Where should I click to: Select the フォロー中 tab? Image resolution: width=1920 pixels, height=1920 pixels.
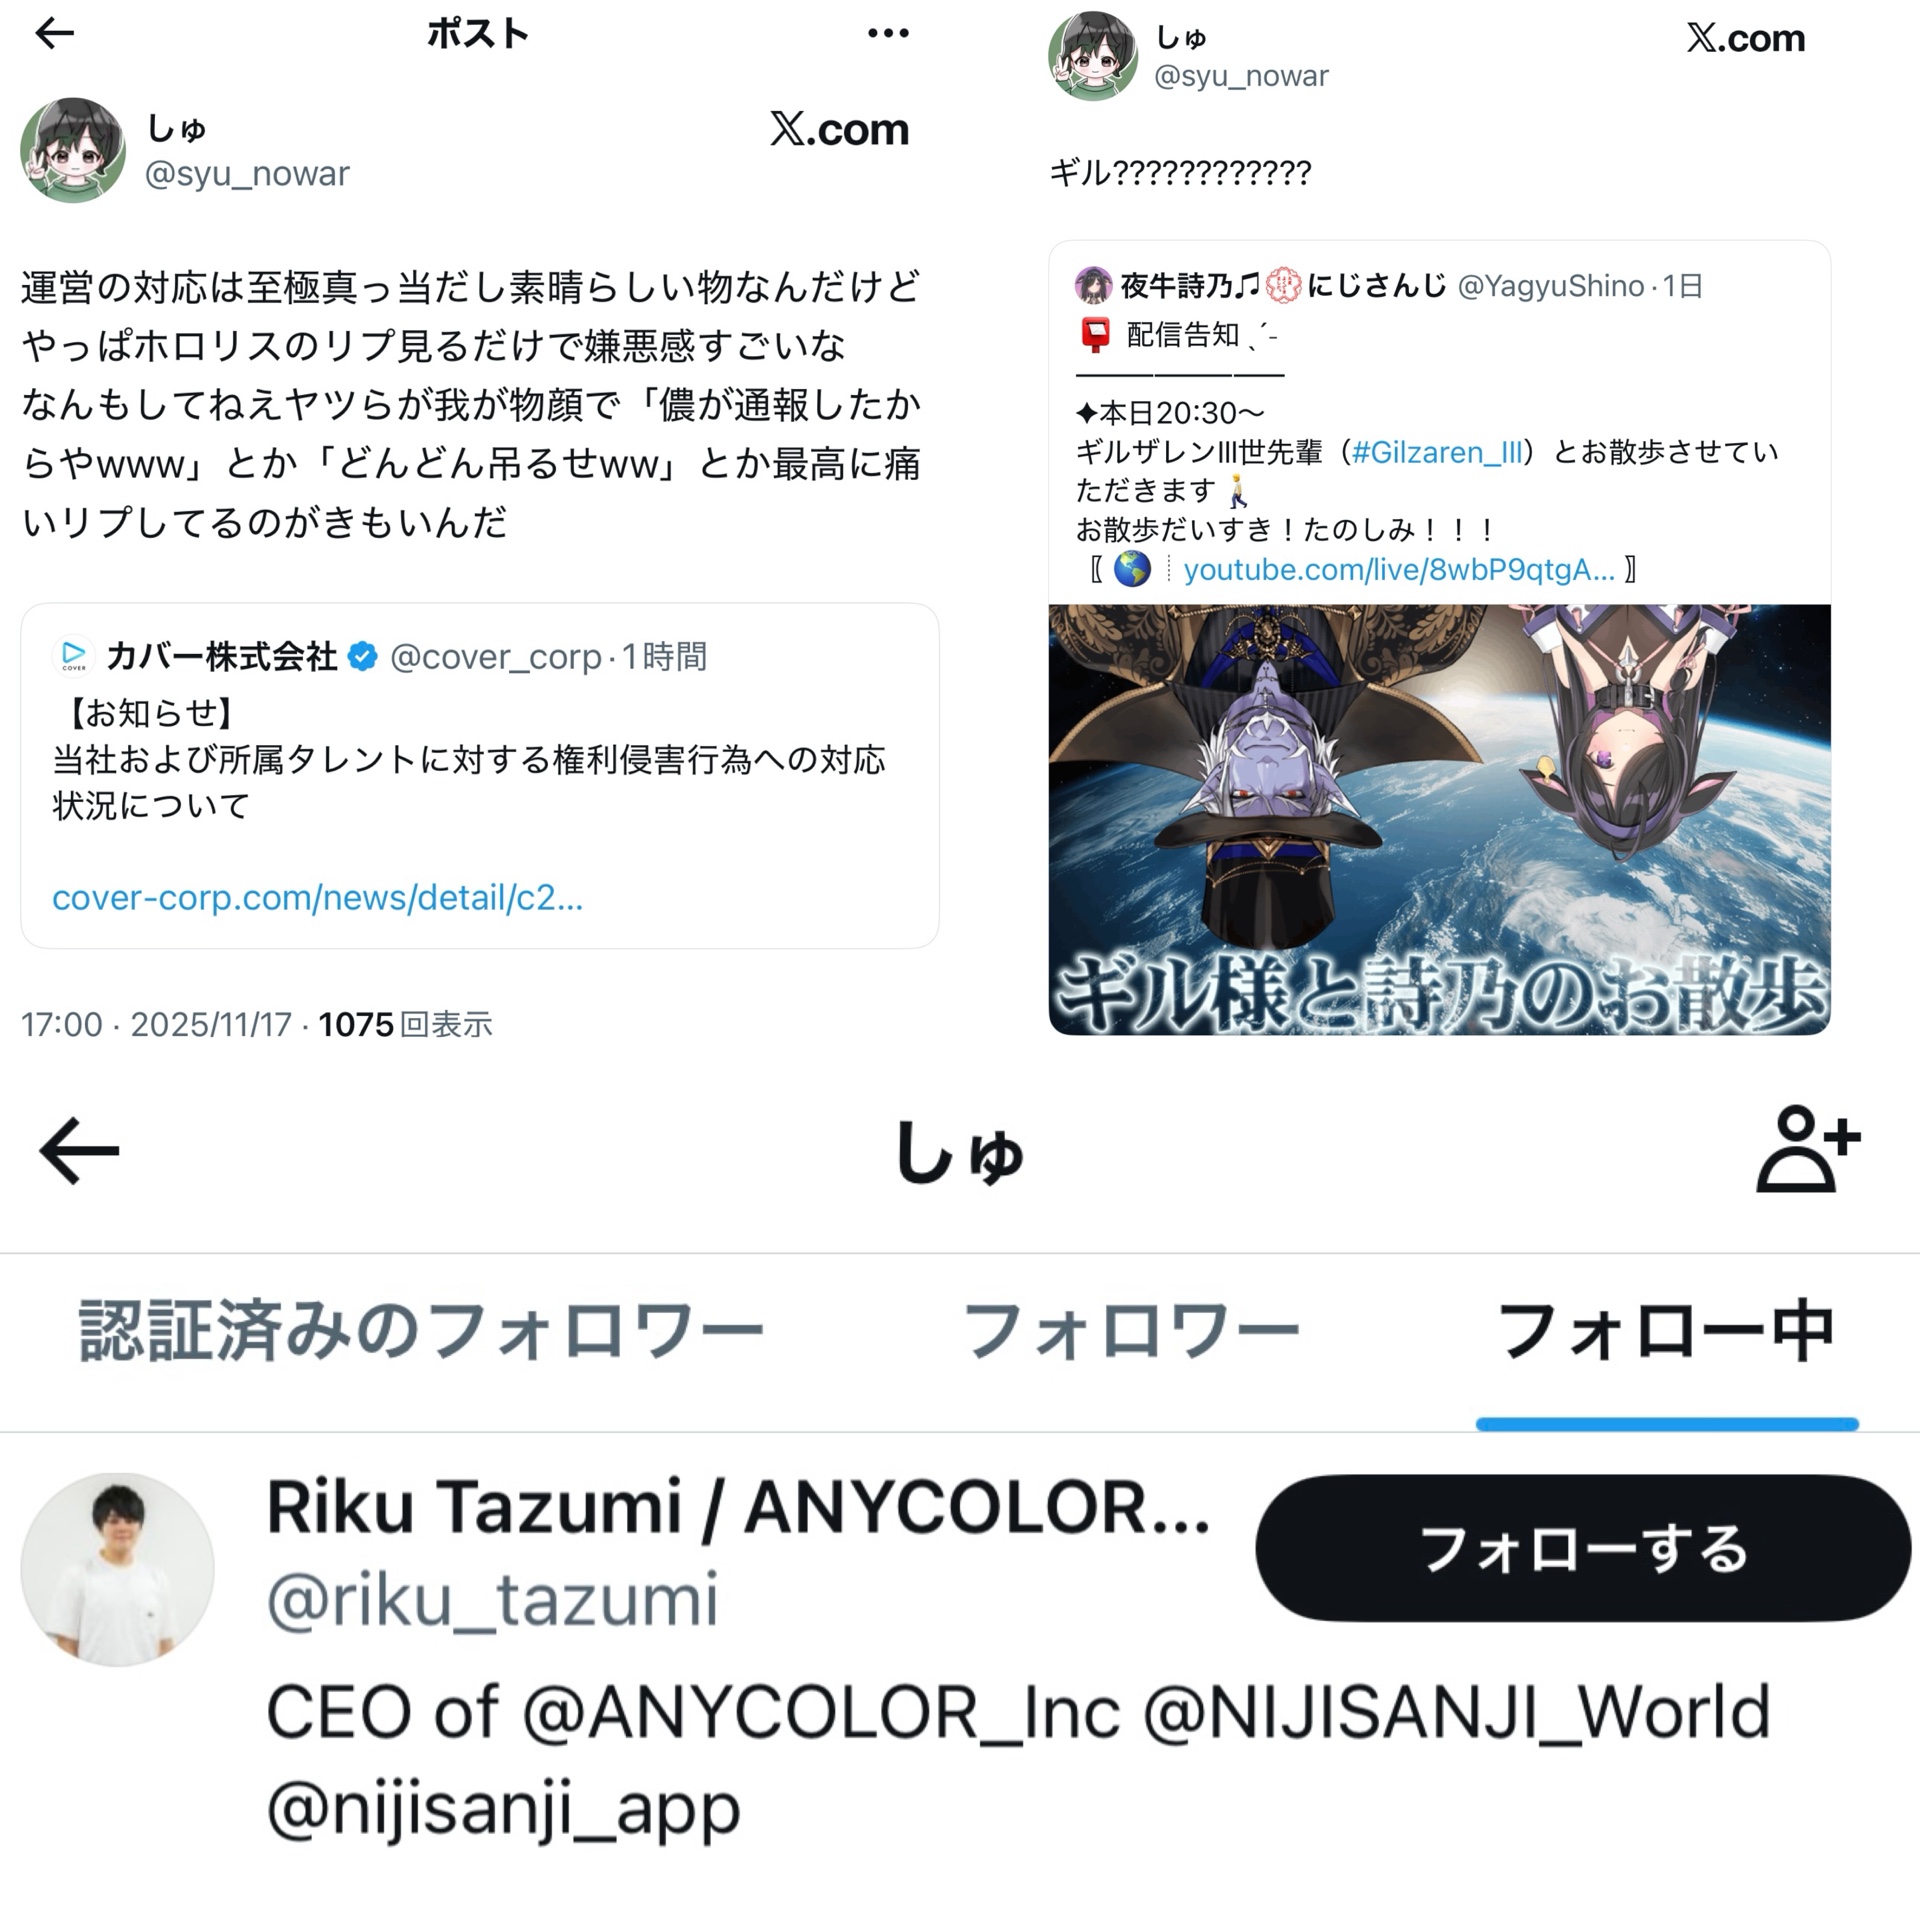(x=1666, y=1331)
